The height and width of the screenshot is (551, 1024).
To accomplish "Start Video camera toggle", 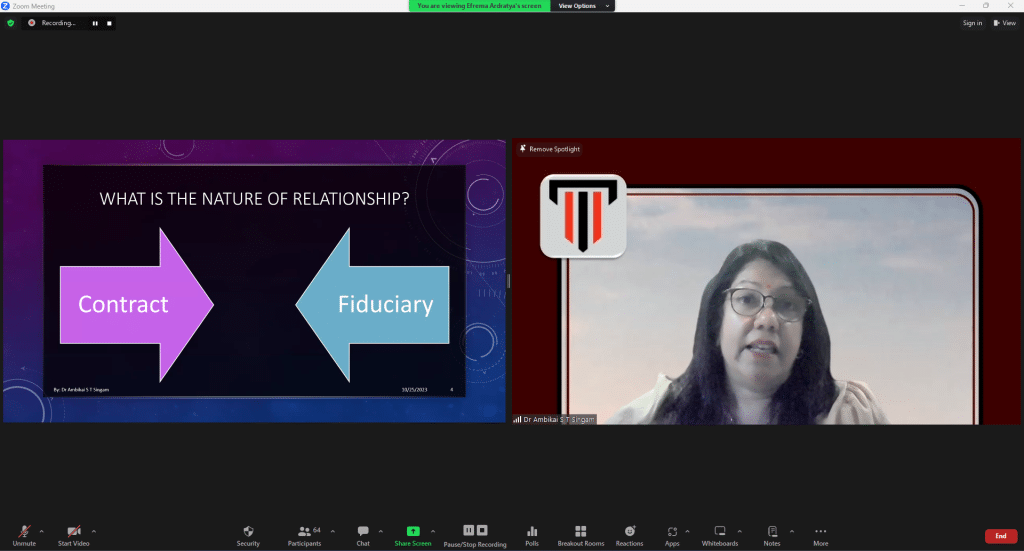I will point(73,532).
